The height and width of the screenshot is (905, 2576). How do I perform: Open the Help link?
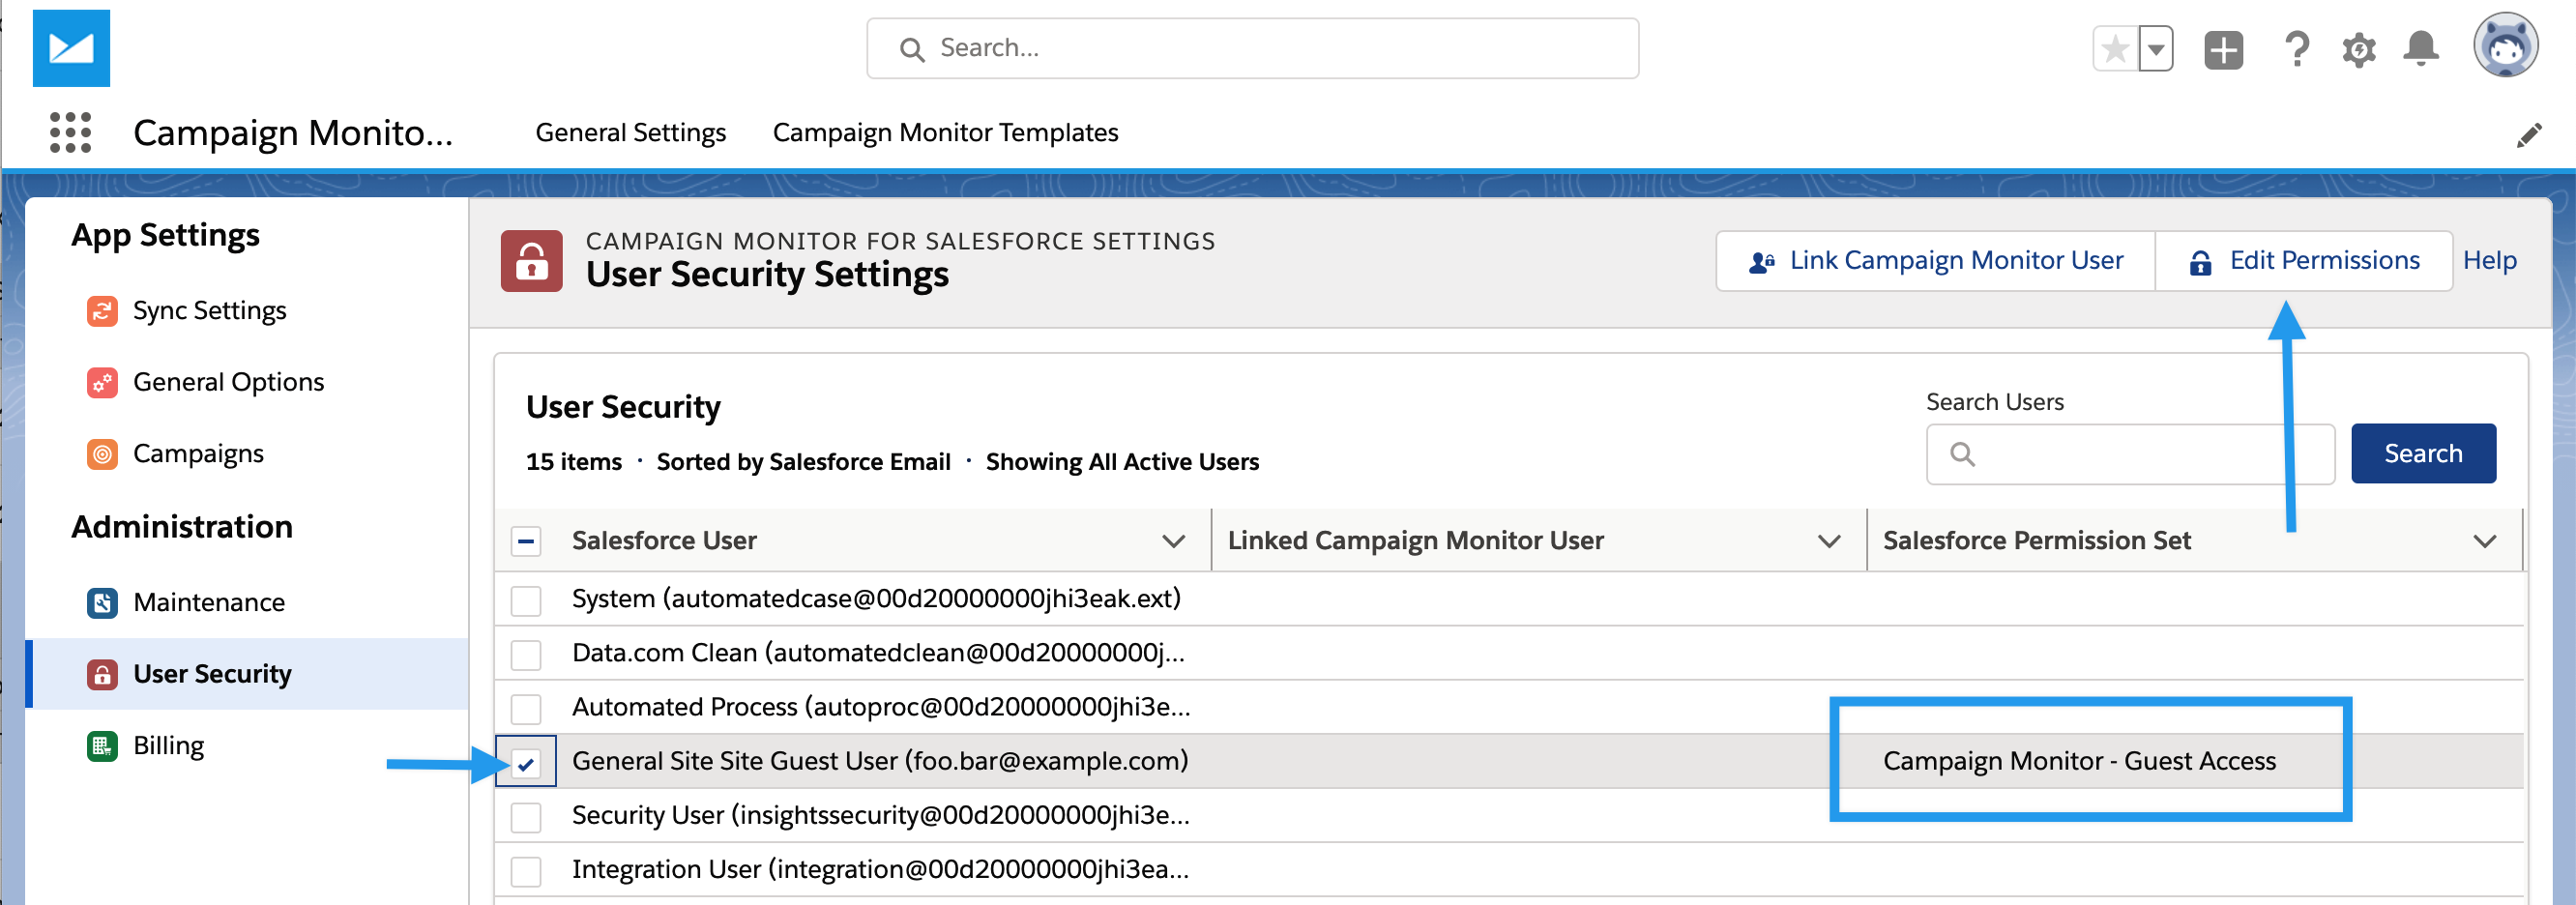[2489, 261]
